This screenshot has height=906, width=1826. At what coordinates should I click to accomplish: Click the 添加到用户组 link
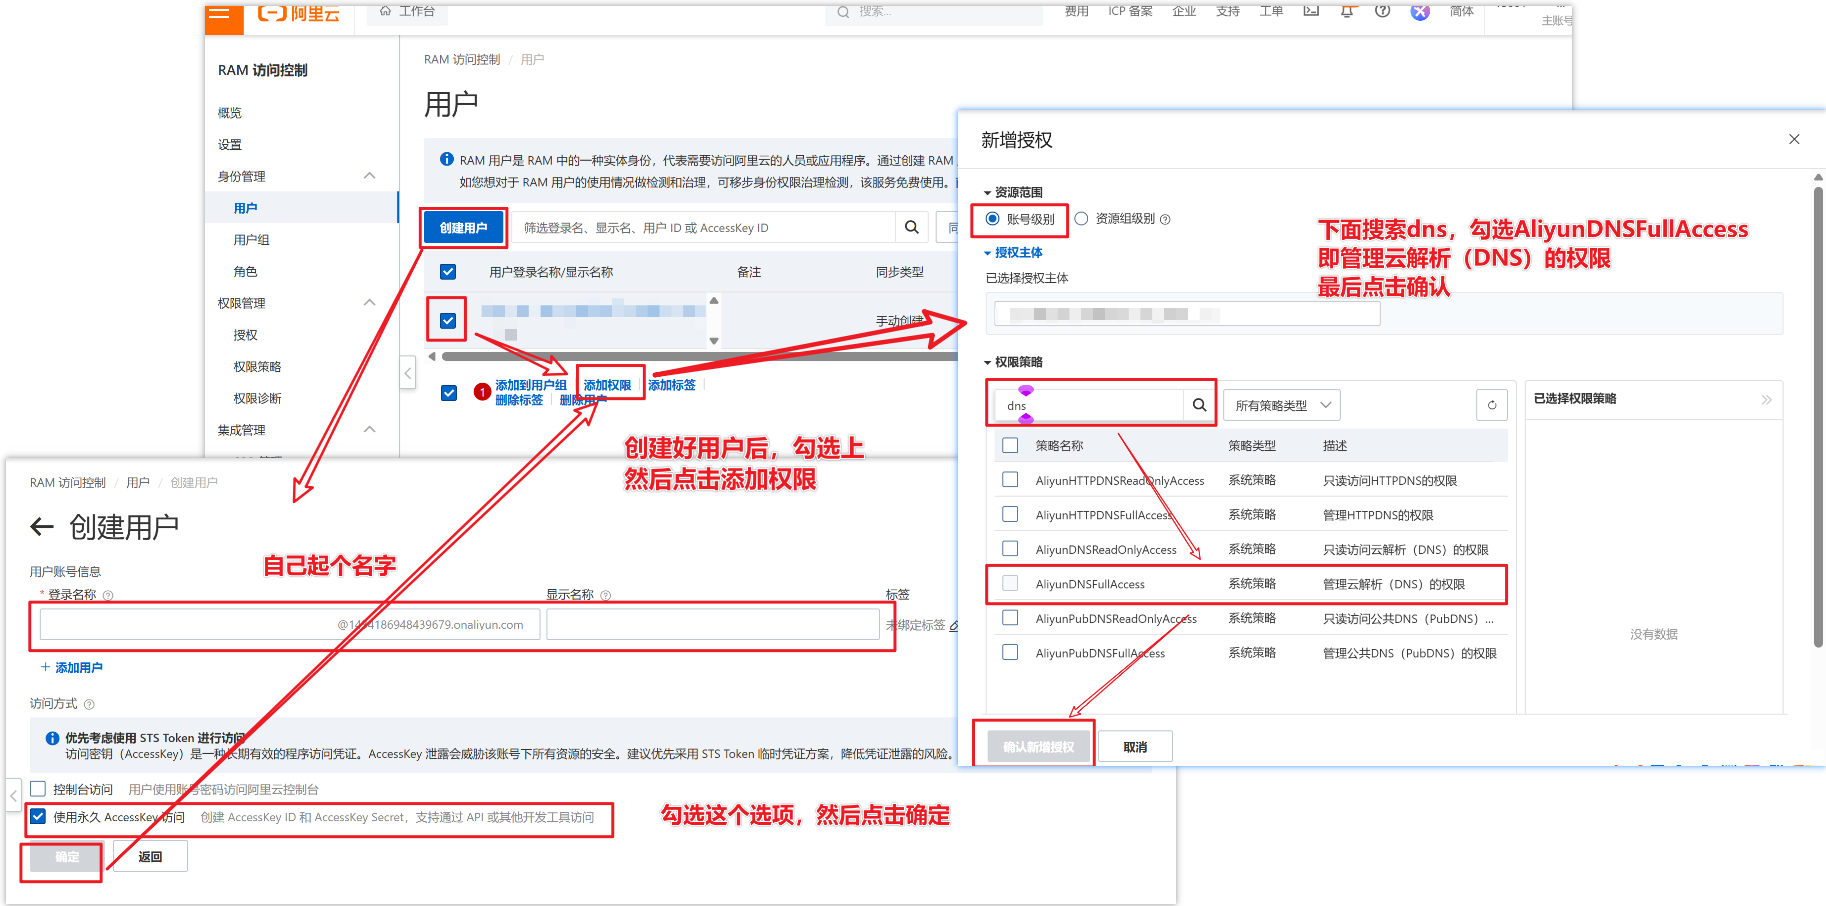[531, 385]
